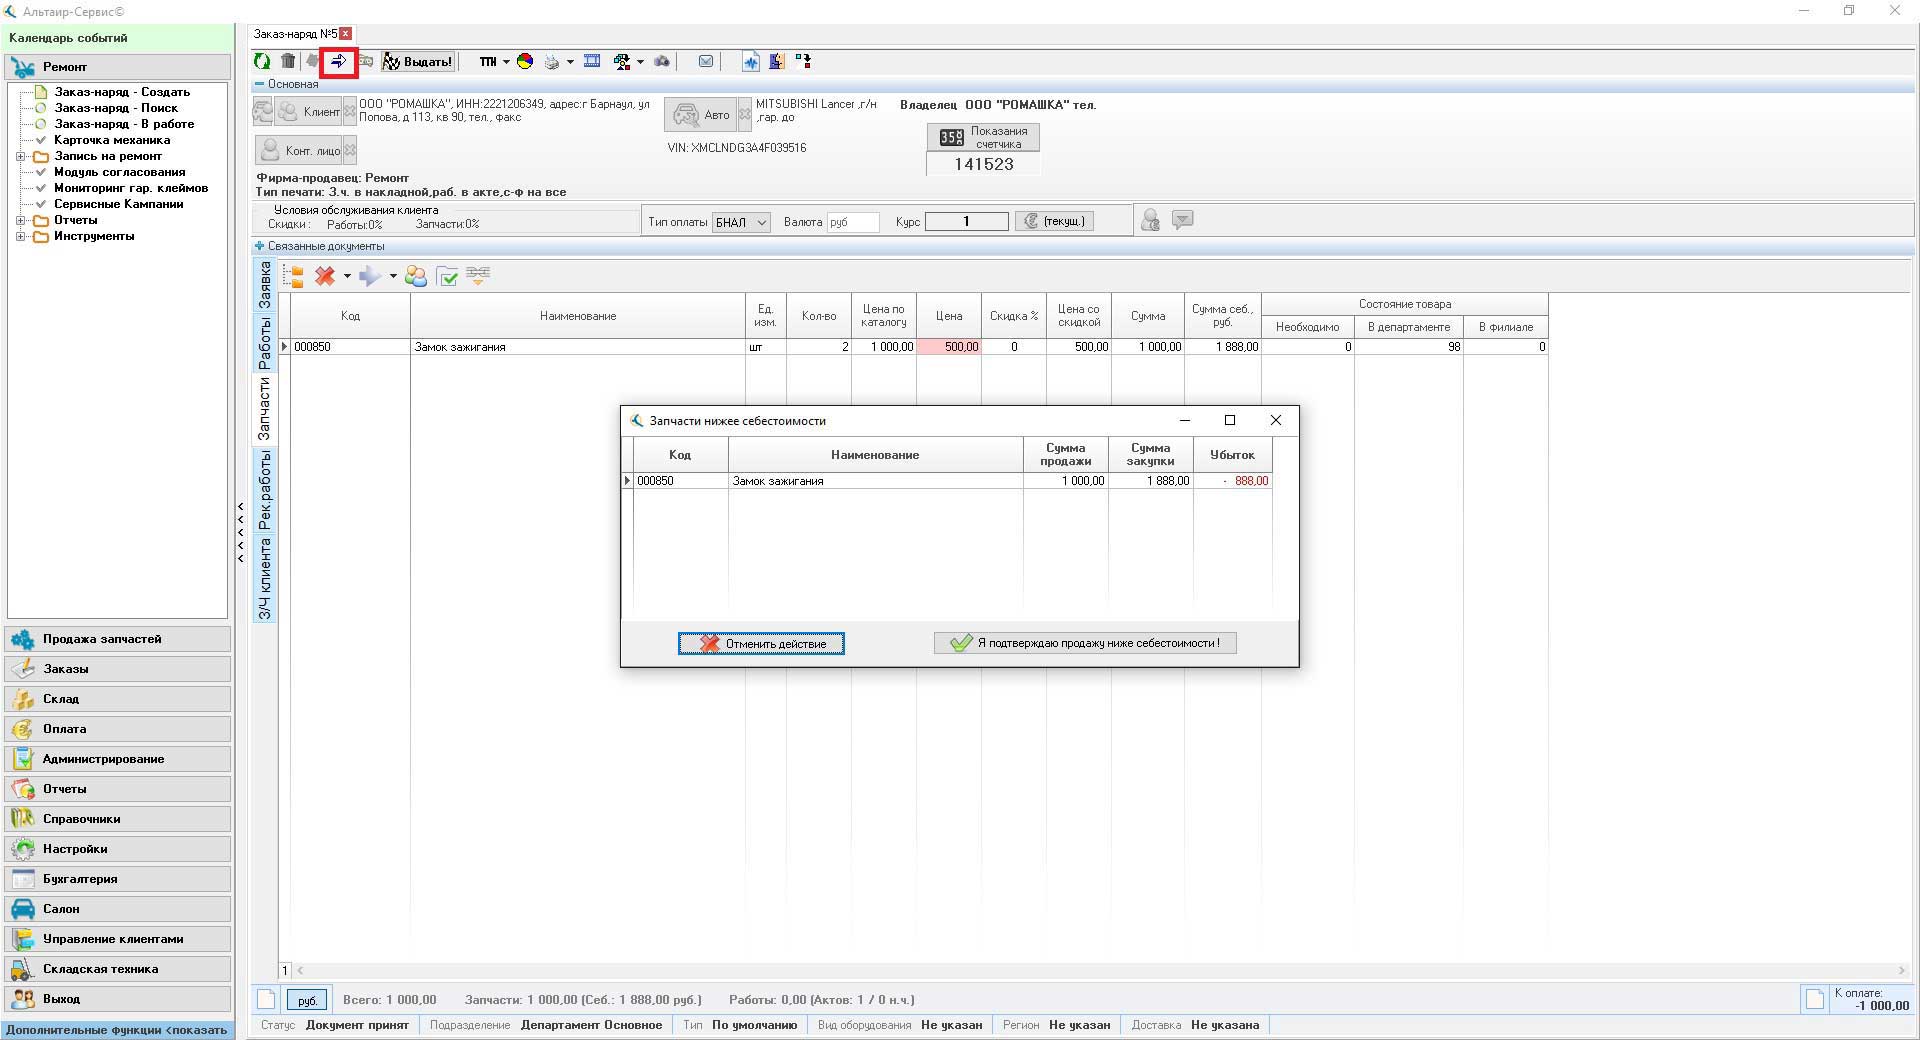Click the red X delete part icon
Viewport: 1920px width, 1040px height.
pos(325,276)
